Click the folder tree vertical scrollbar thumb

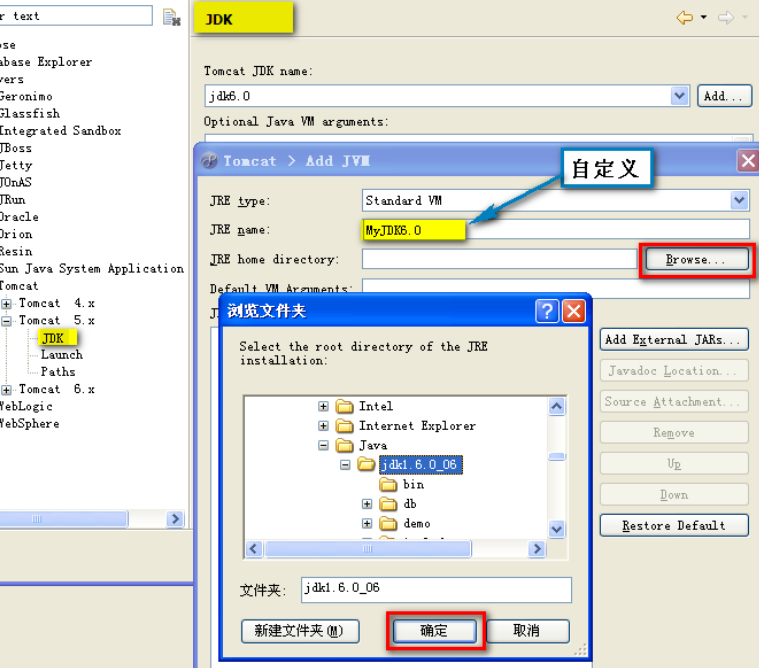pyautogui.click(x=556, y=456)
